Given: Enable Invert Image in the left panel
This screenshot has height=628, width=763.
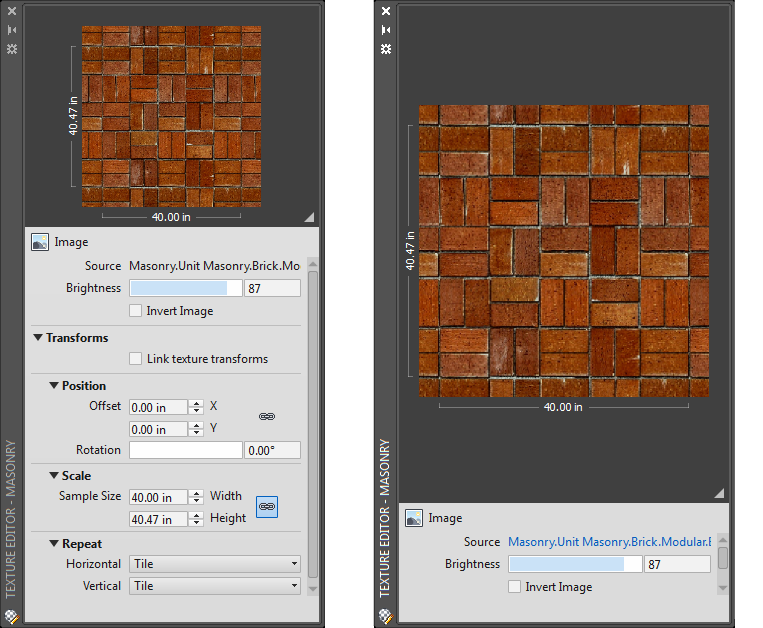Looking at the screenshot, I should click(136, 311).
